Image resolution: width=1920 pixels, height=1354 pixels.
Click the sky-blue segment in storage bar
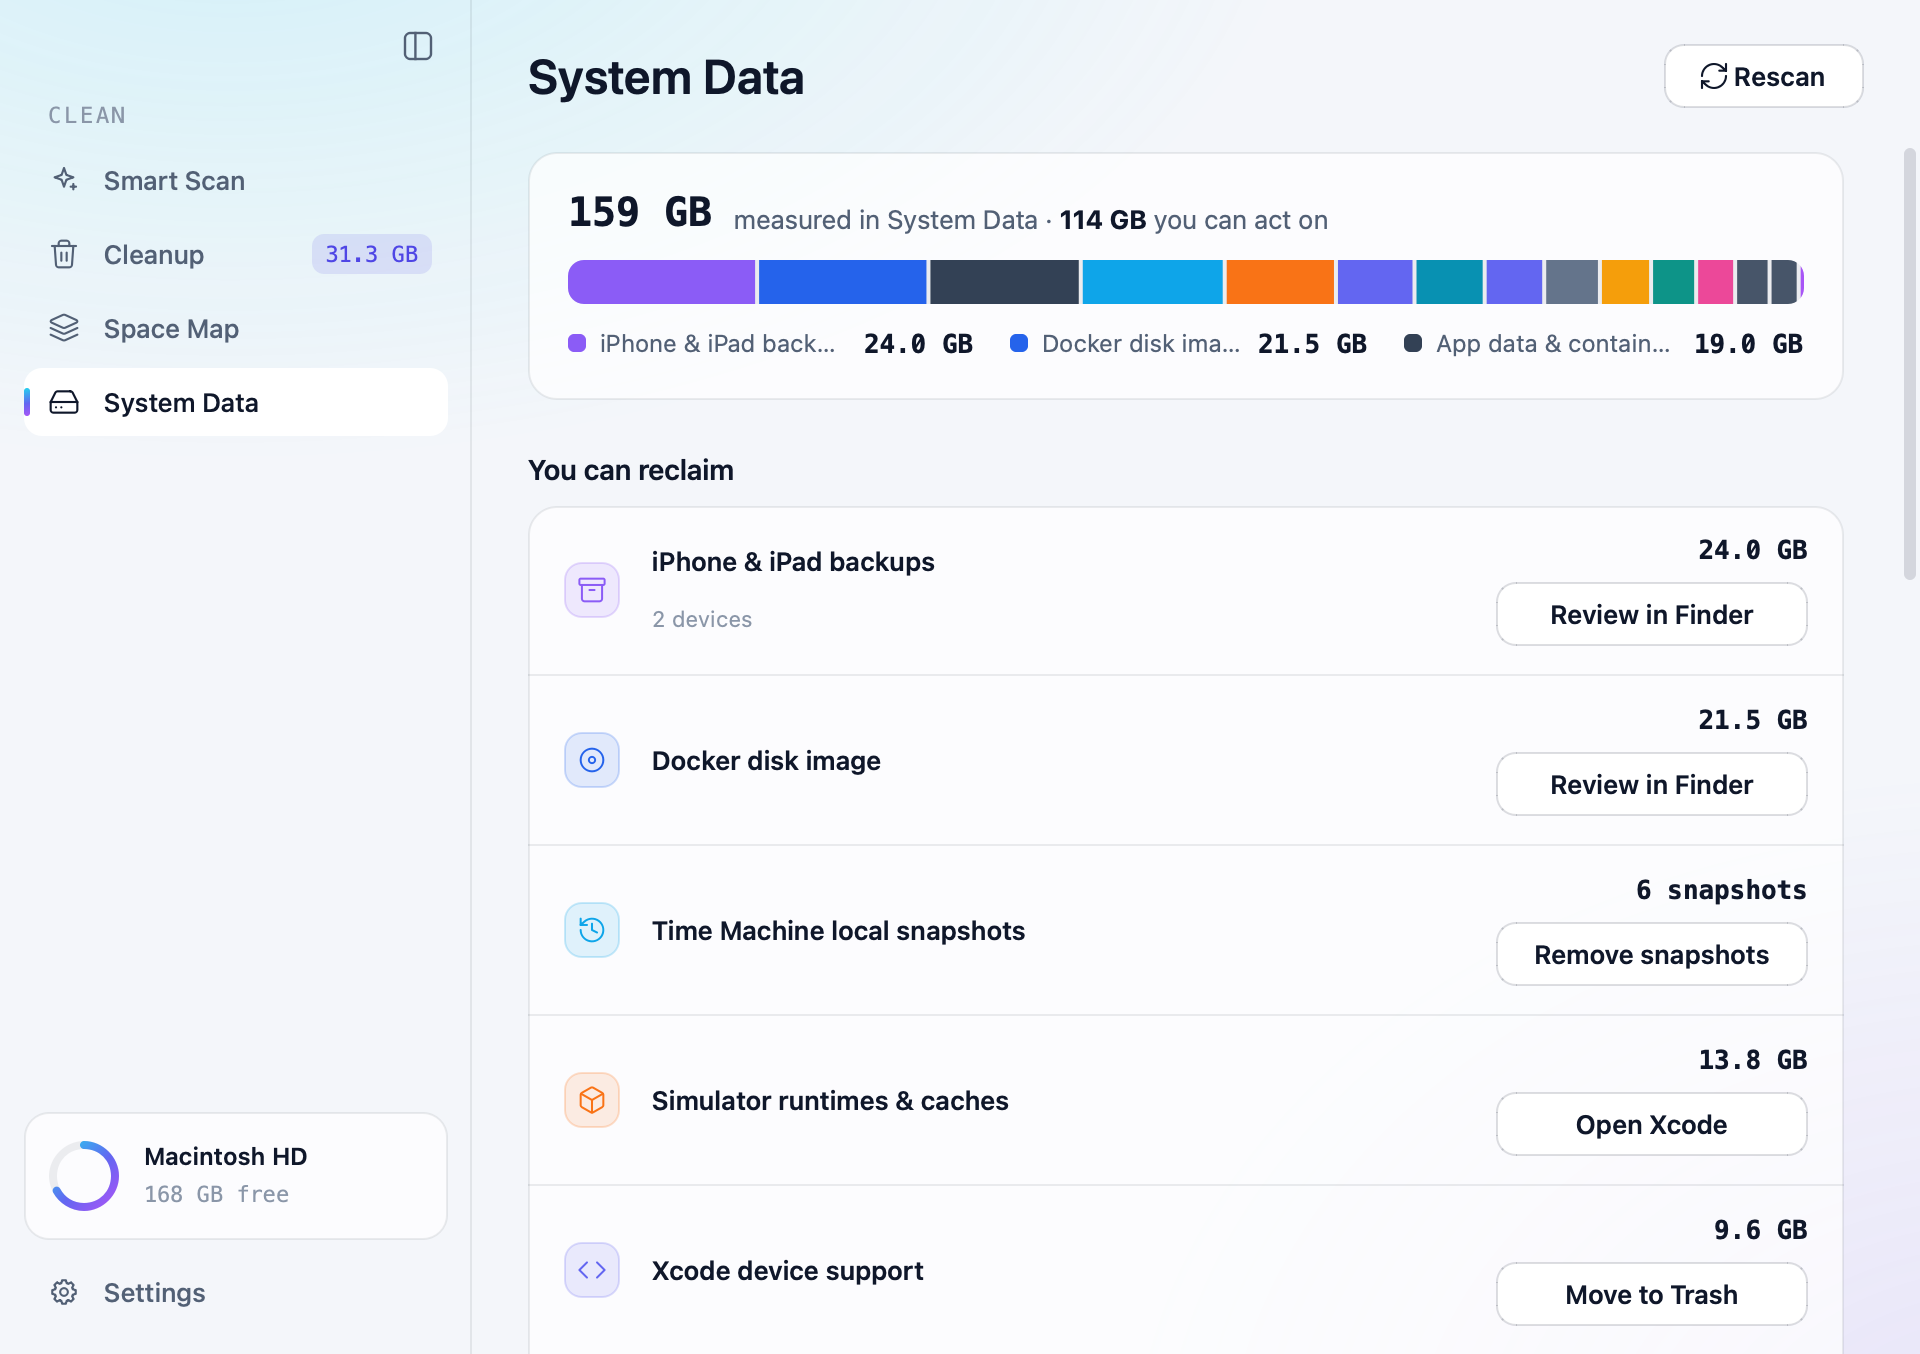[x=1152, y=282]
